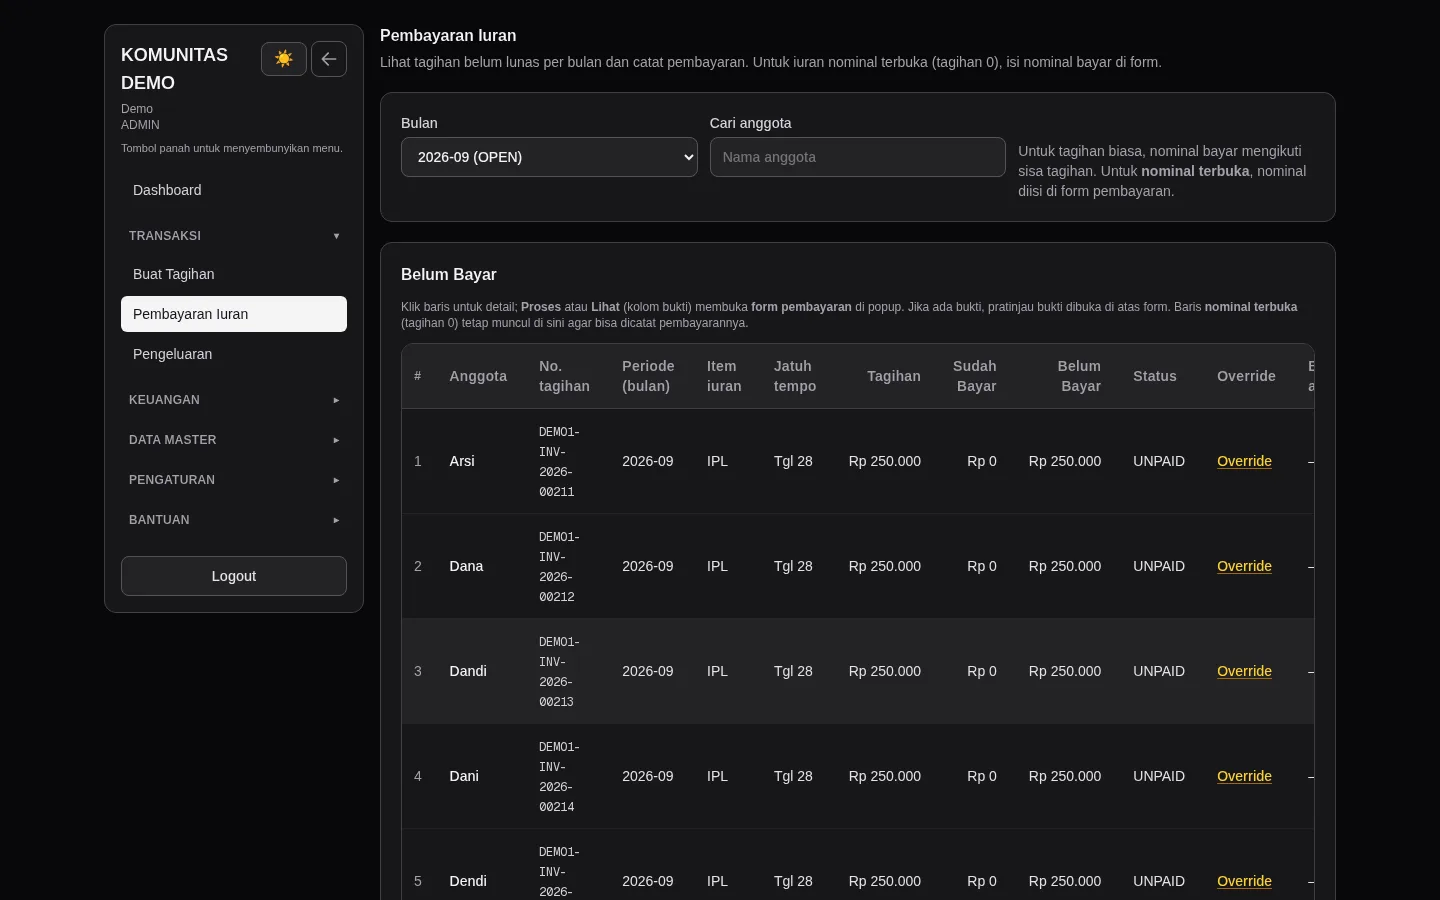This screenshot has height=900, width=1440.
Task: Click Override link for Dana
Action: 1244,566
